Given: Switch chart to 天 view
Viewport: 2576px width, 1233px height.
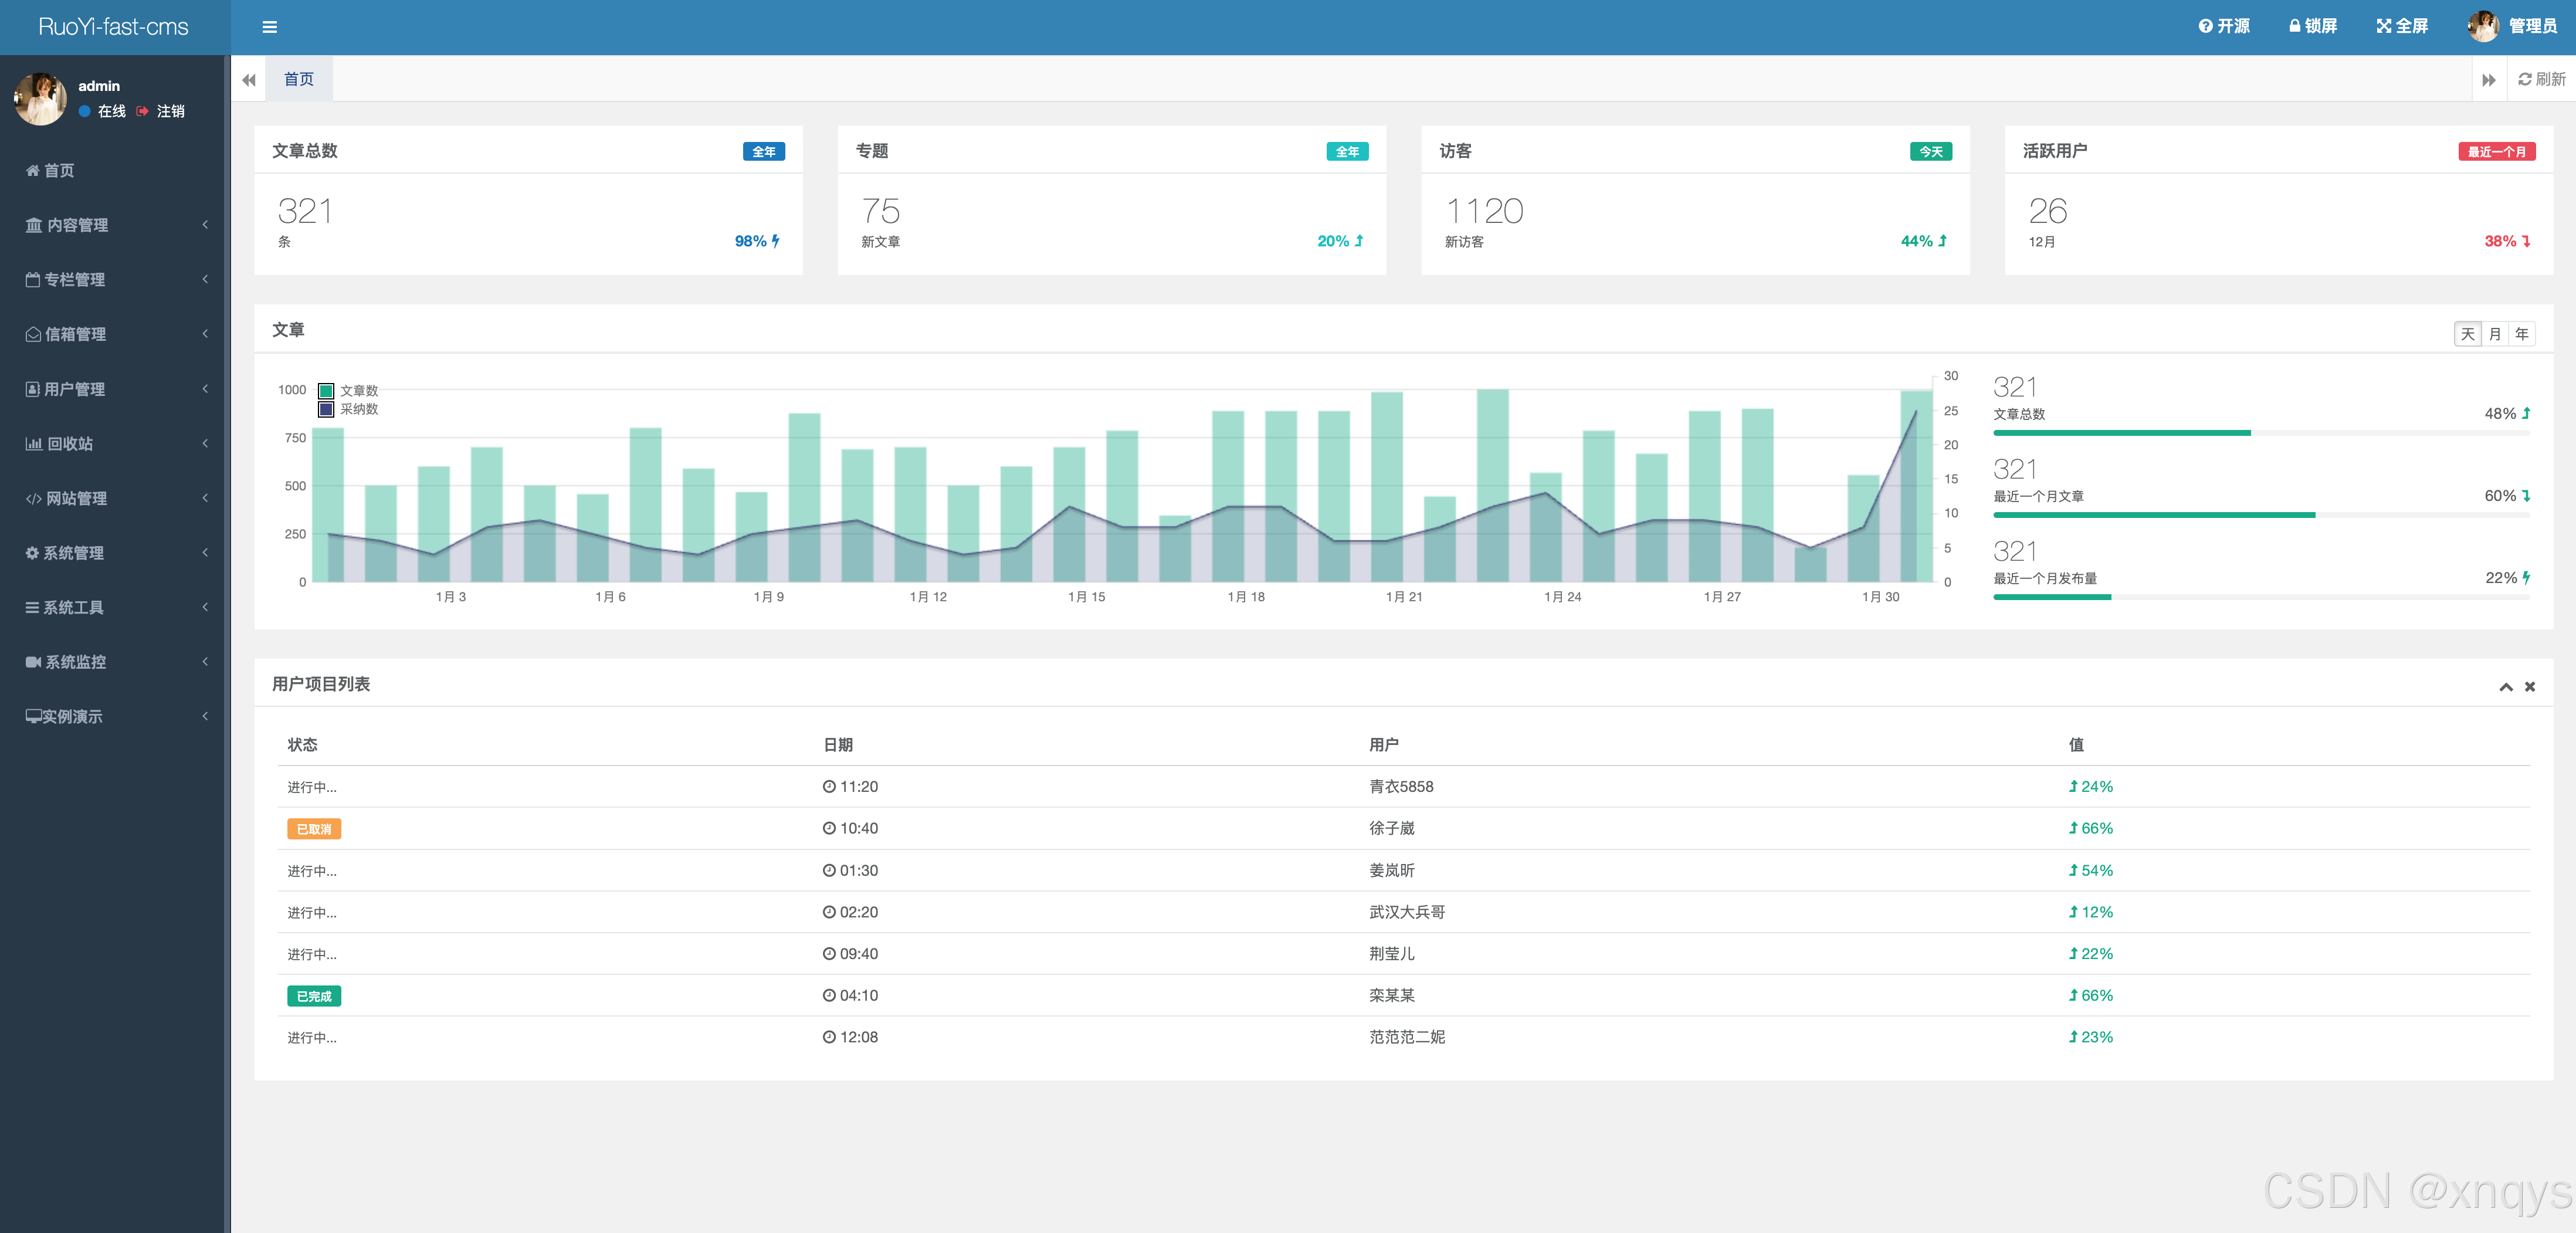Looking at the screenshot, I should pos(2467,334).
